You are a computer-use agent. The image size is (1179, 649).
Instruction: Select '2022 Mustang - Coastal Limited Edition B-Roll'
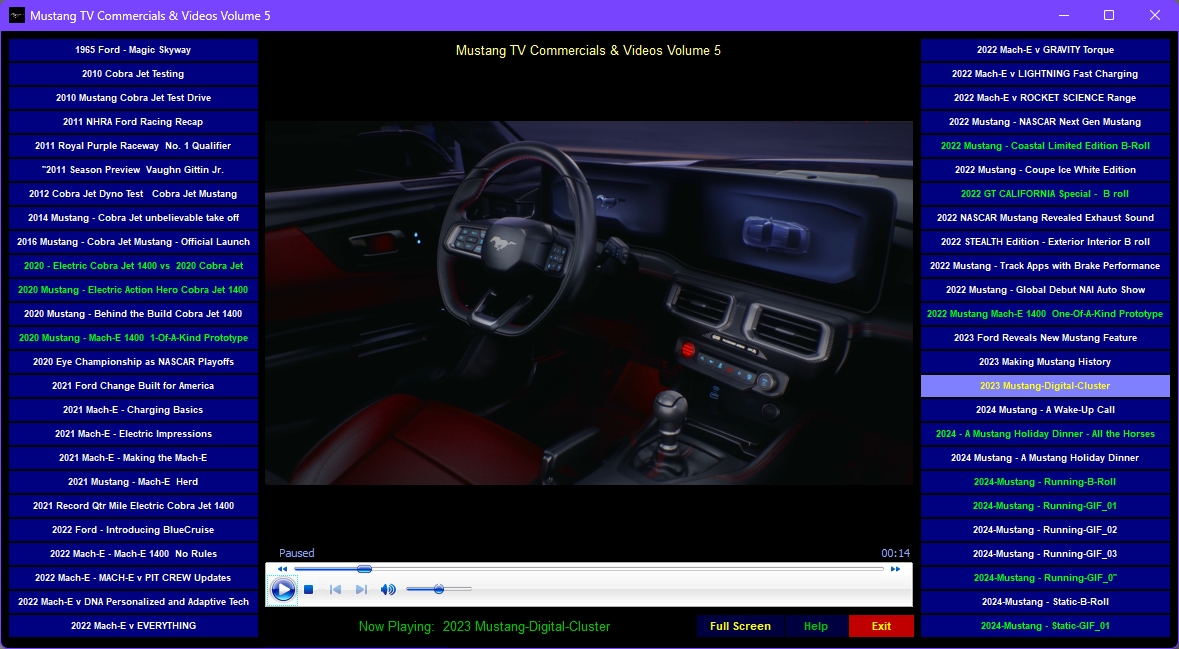pyautogui.click(x=1045, y=146)
